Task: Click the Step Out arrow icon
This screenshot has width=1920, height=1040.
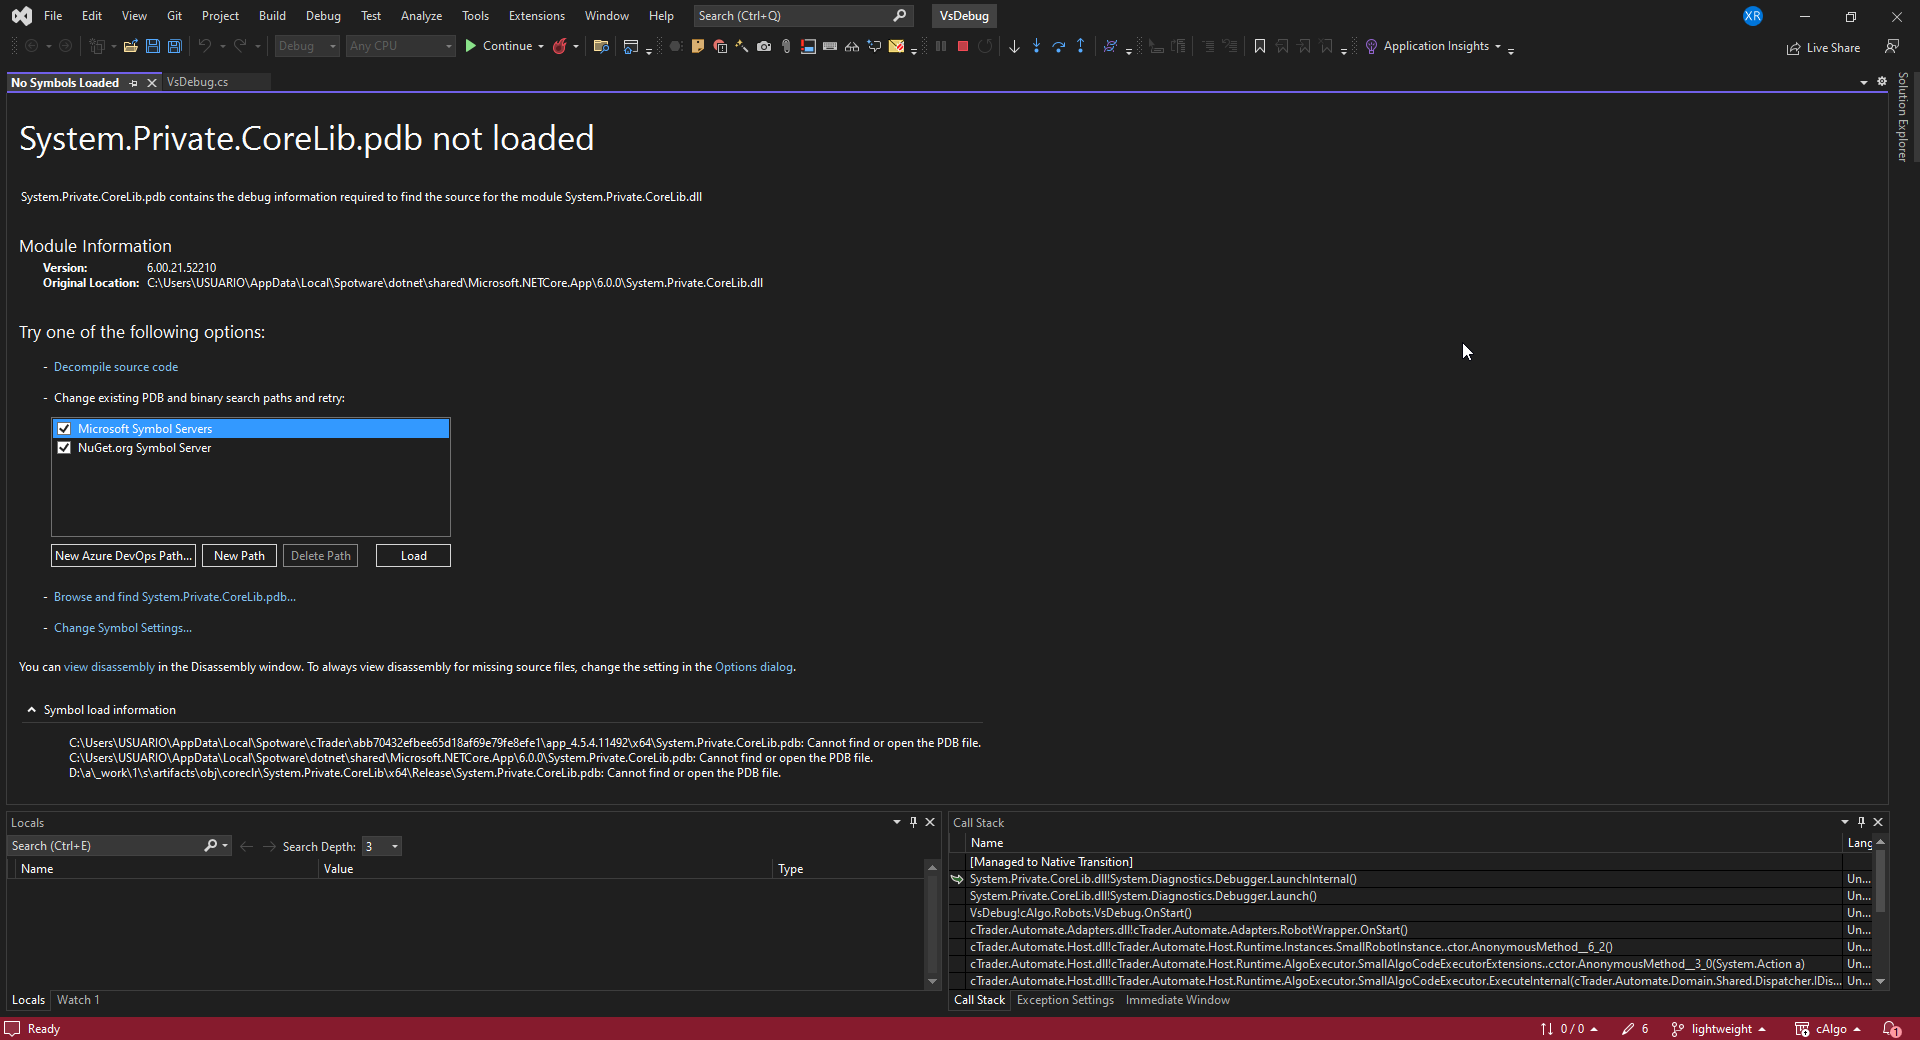Action: [x=1080, y=46]
